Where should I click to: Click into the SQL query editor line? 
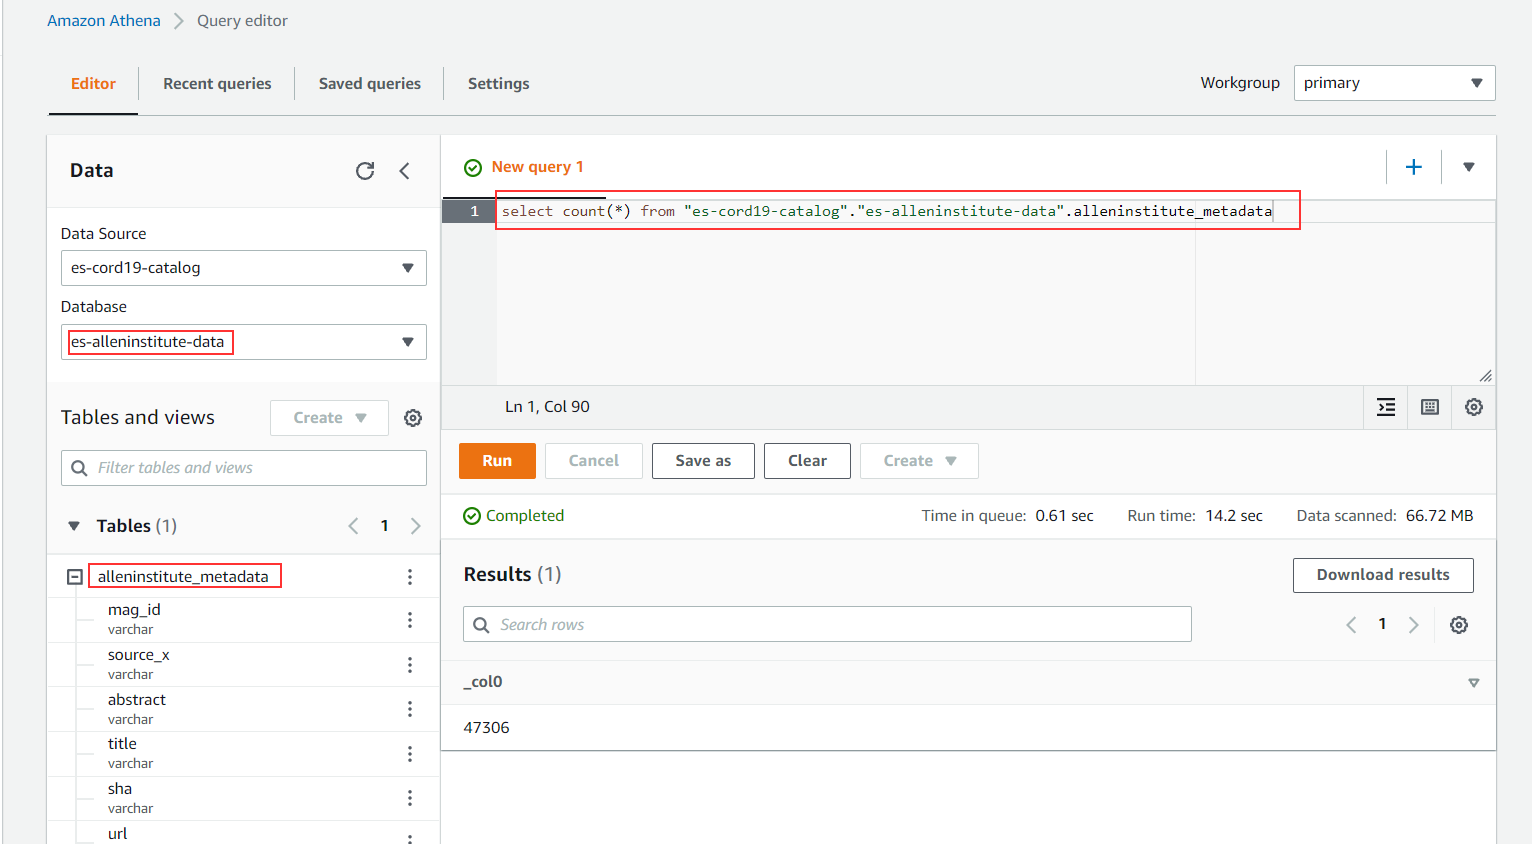887,211
